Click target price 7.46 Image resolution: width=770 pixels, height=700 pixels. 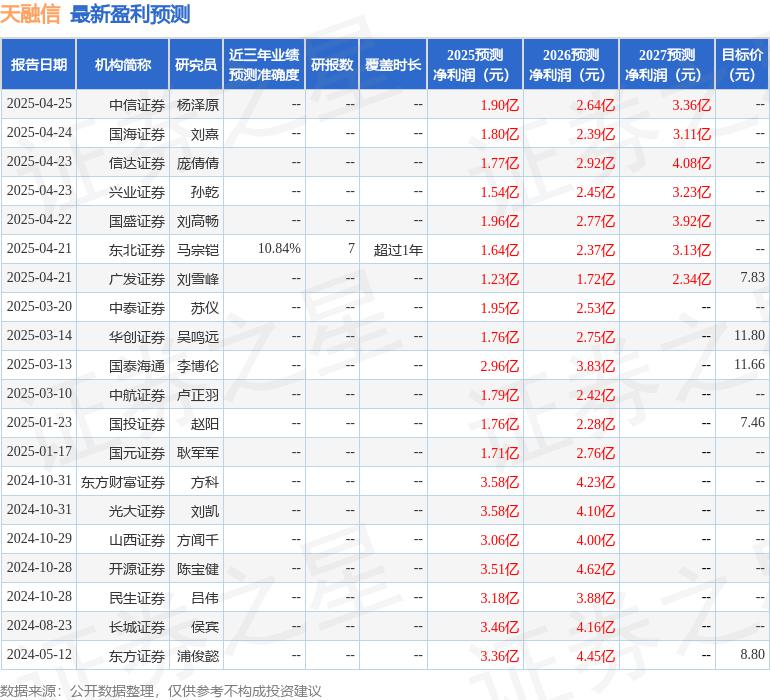pyautogui.click(x=752, y=422)
